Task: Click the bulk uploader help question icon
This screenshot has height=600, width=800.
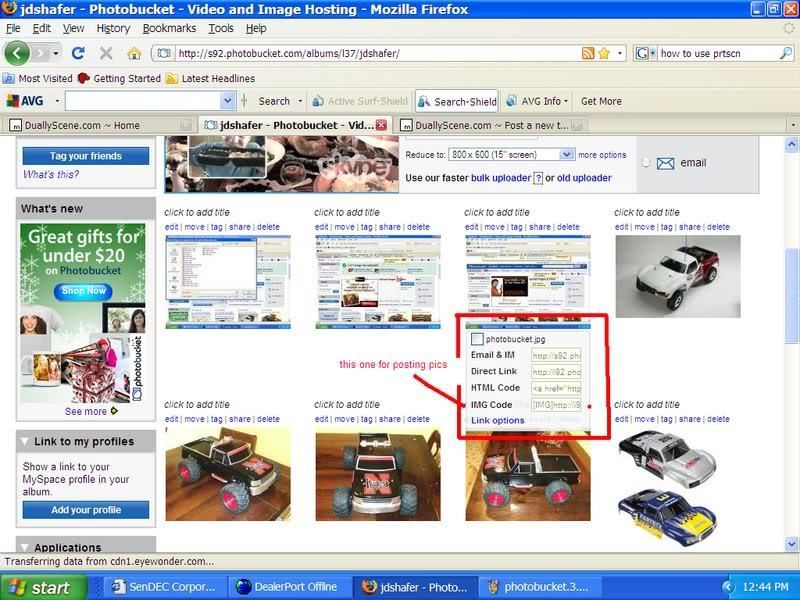Action: tap(538, 178)
